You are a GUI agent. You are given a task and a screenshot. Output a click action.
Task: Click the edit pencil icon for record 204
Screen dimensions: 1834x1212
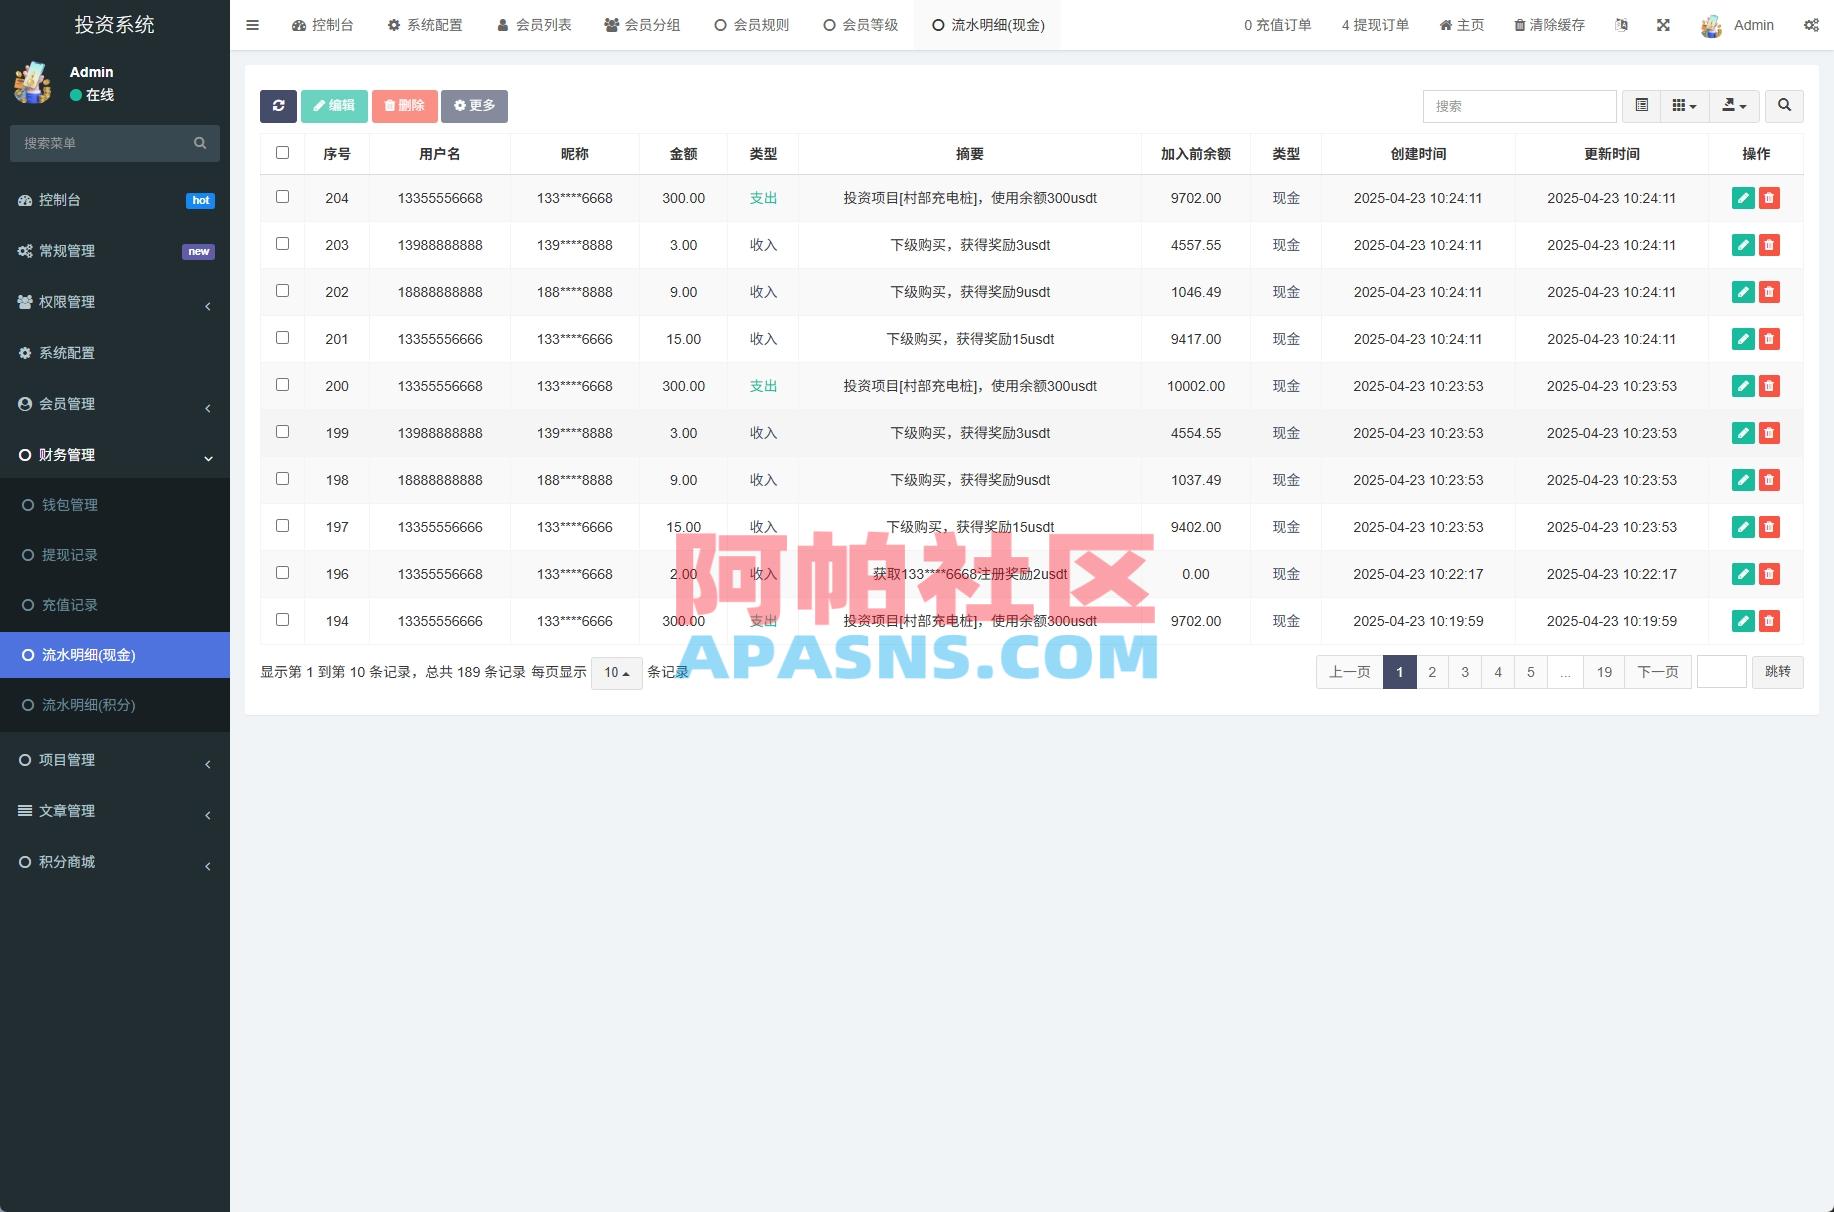click(x=1743, y=198)
